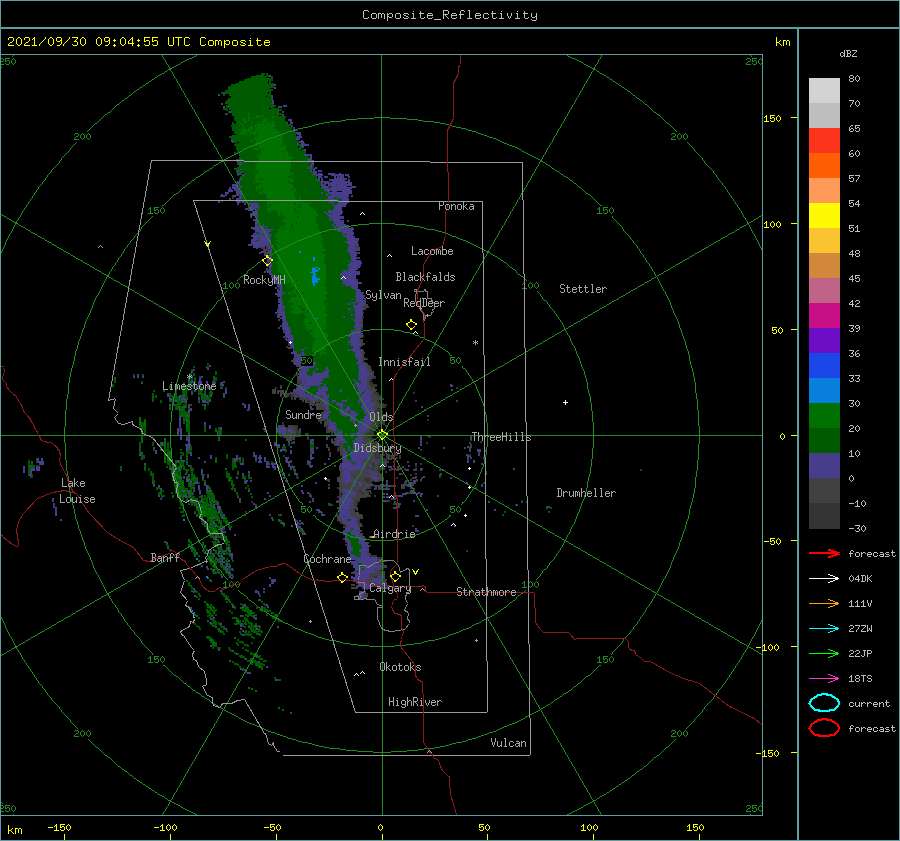Click the RockyMH label
This screenshot has width=900, height=841.
(264, 280)
